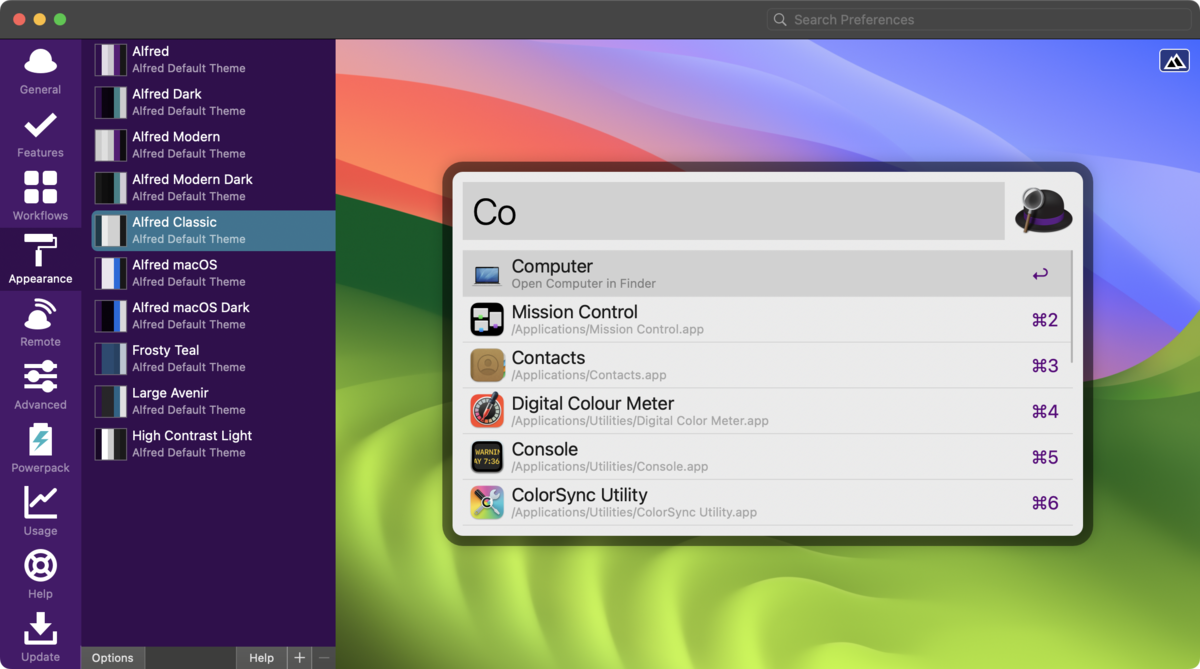Open the theme Options button
The height and width of the screenshot is (669, 1200).
(113, 658)
